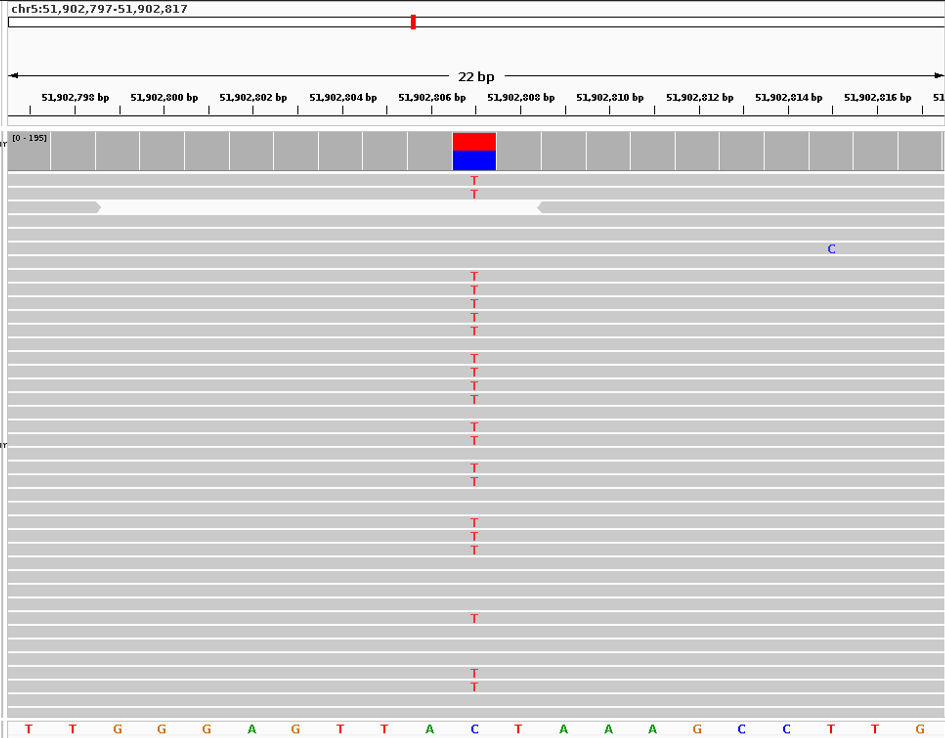Click the topmost red T mismatch under coverage track
The width and height of the screenshot is (945, 738).
473,182
